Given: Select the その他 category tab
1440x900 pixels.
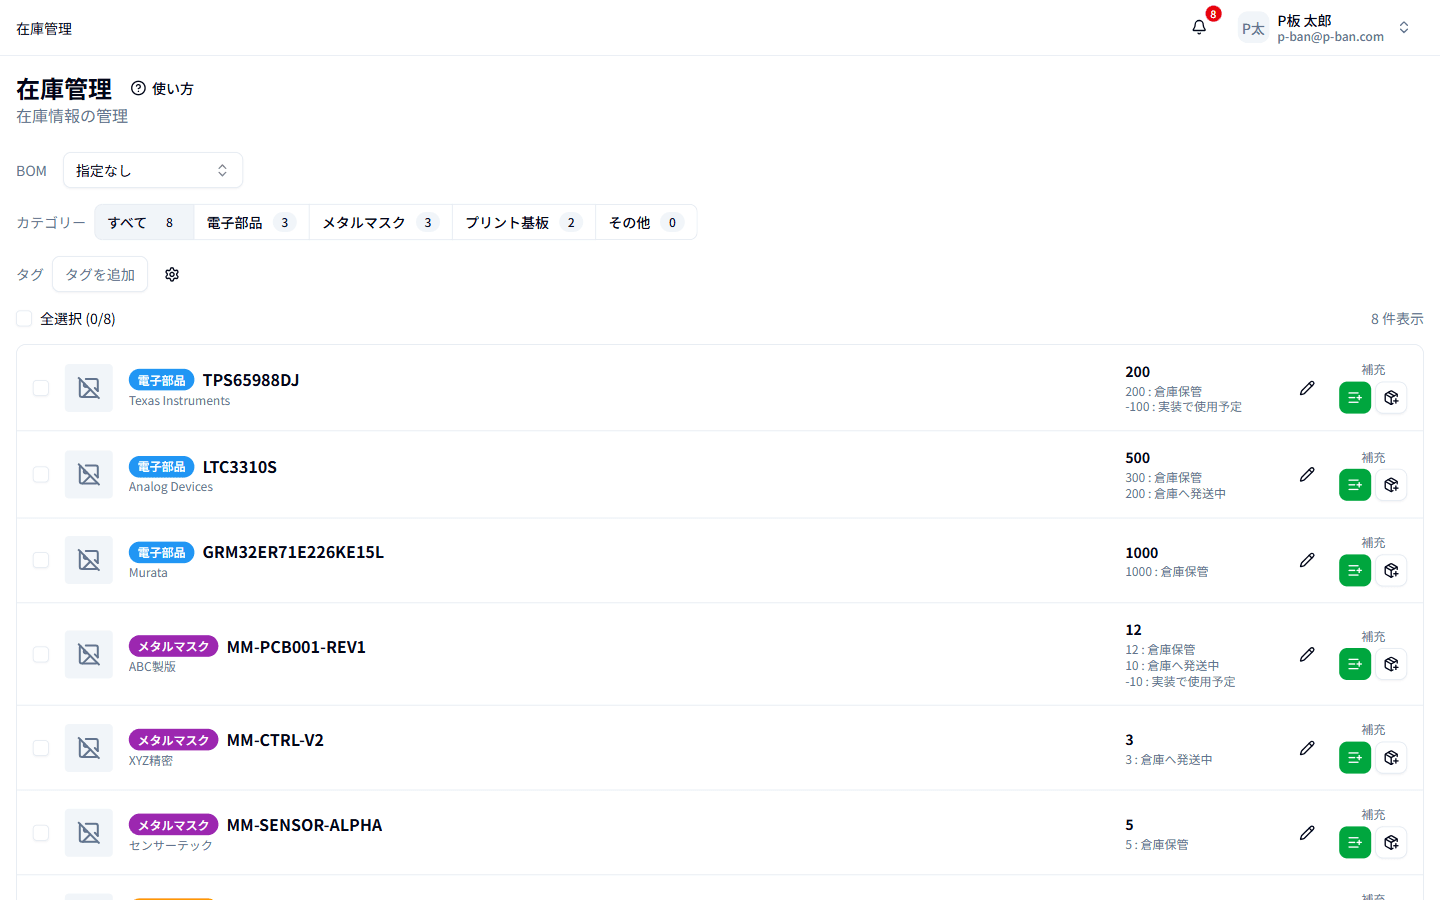Looking at the screenshot, I should click(x=646, y=222).
